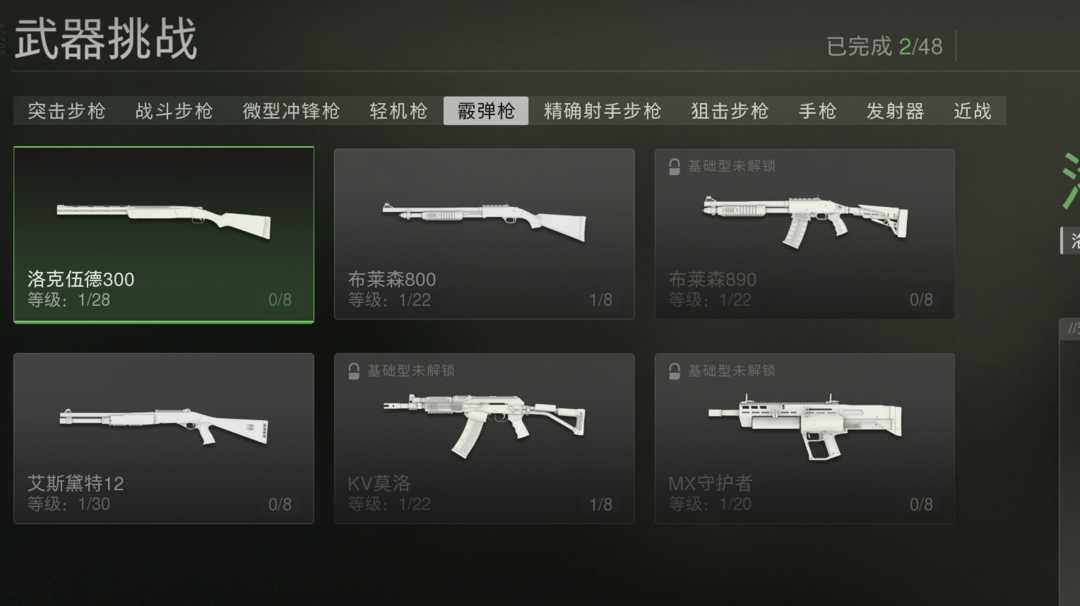Pick the MX守护者 weapon card
The width and height of the screenshot is (1080, 606).
pos(804,439)
